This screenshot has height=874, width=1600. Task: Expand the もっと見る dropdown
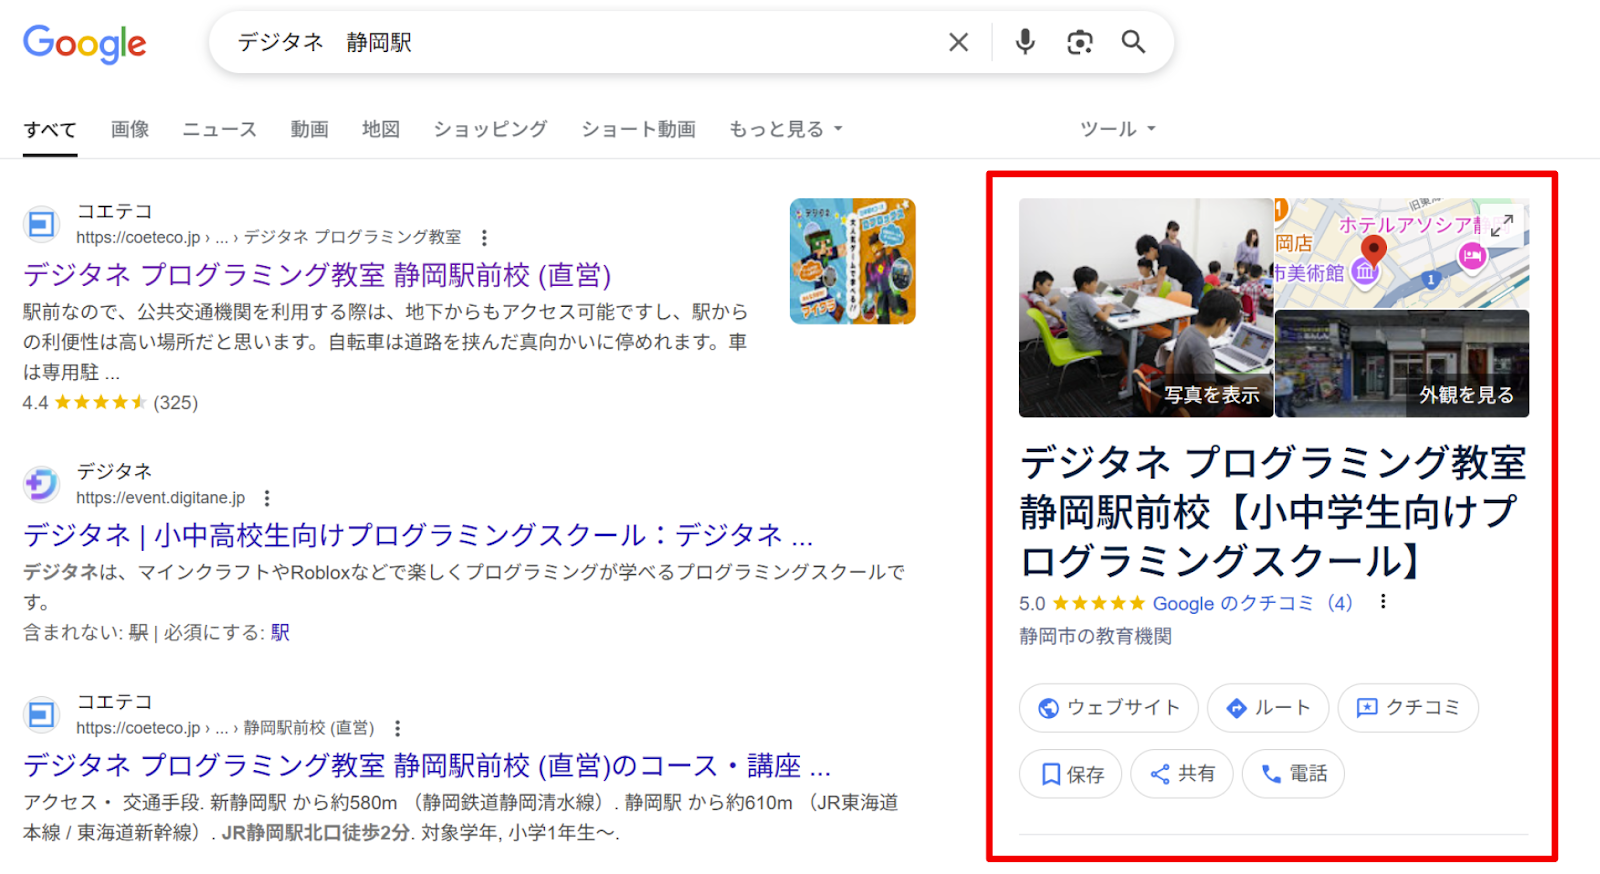tap(786, 129)
